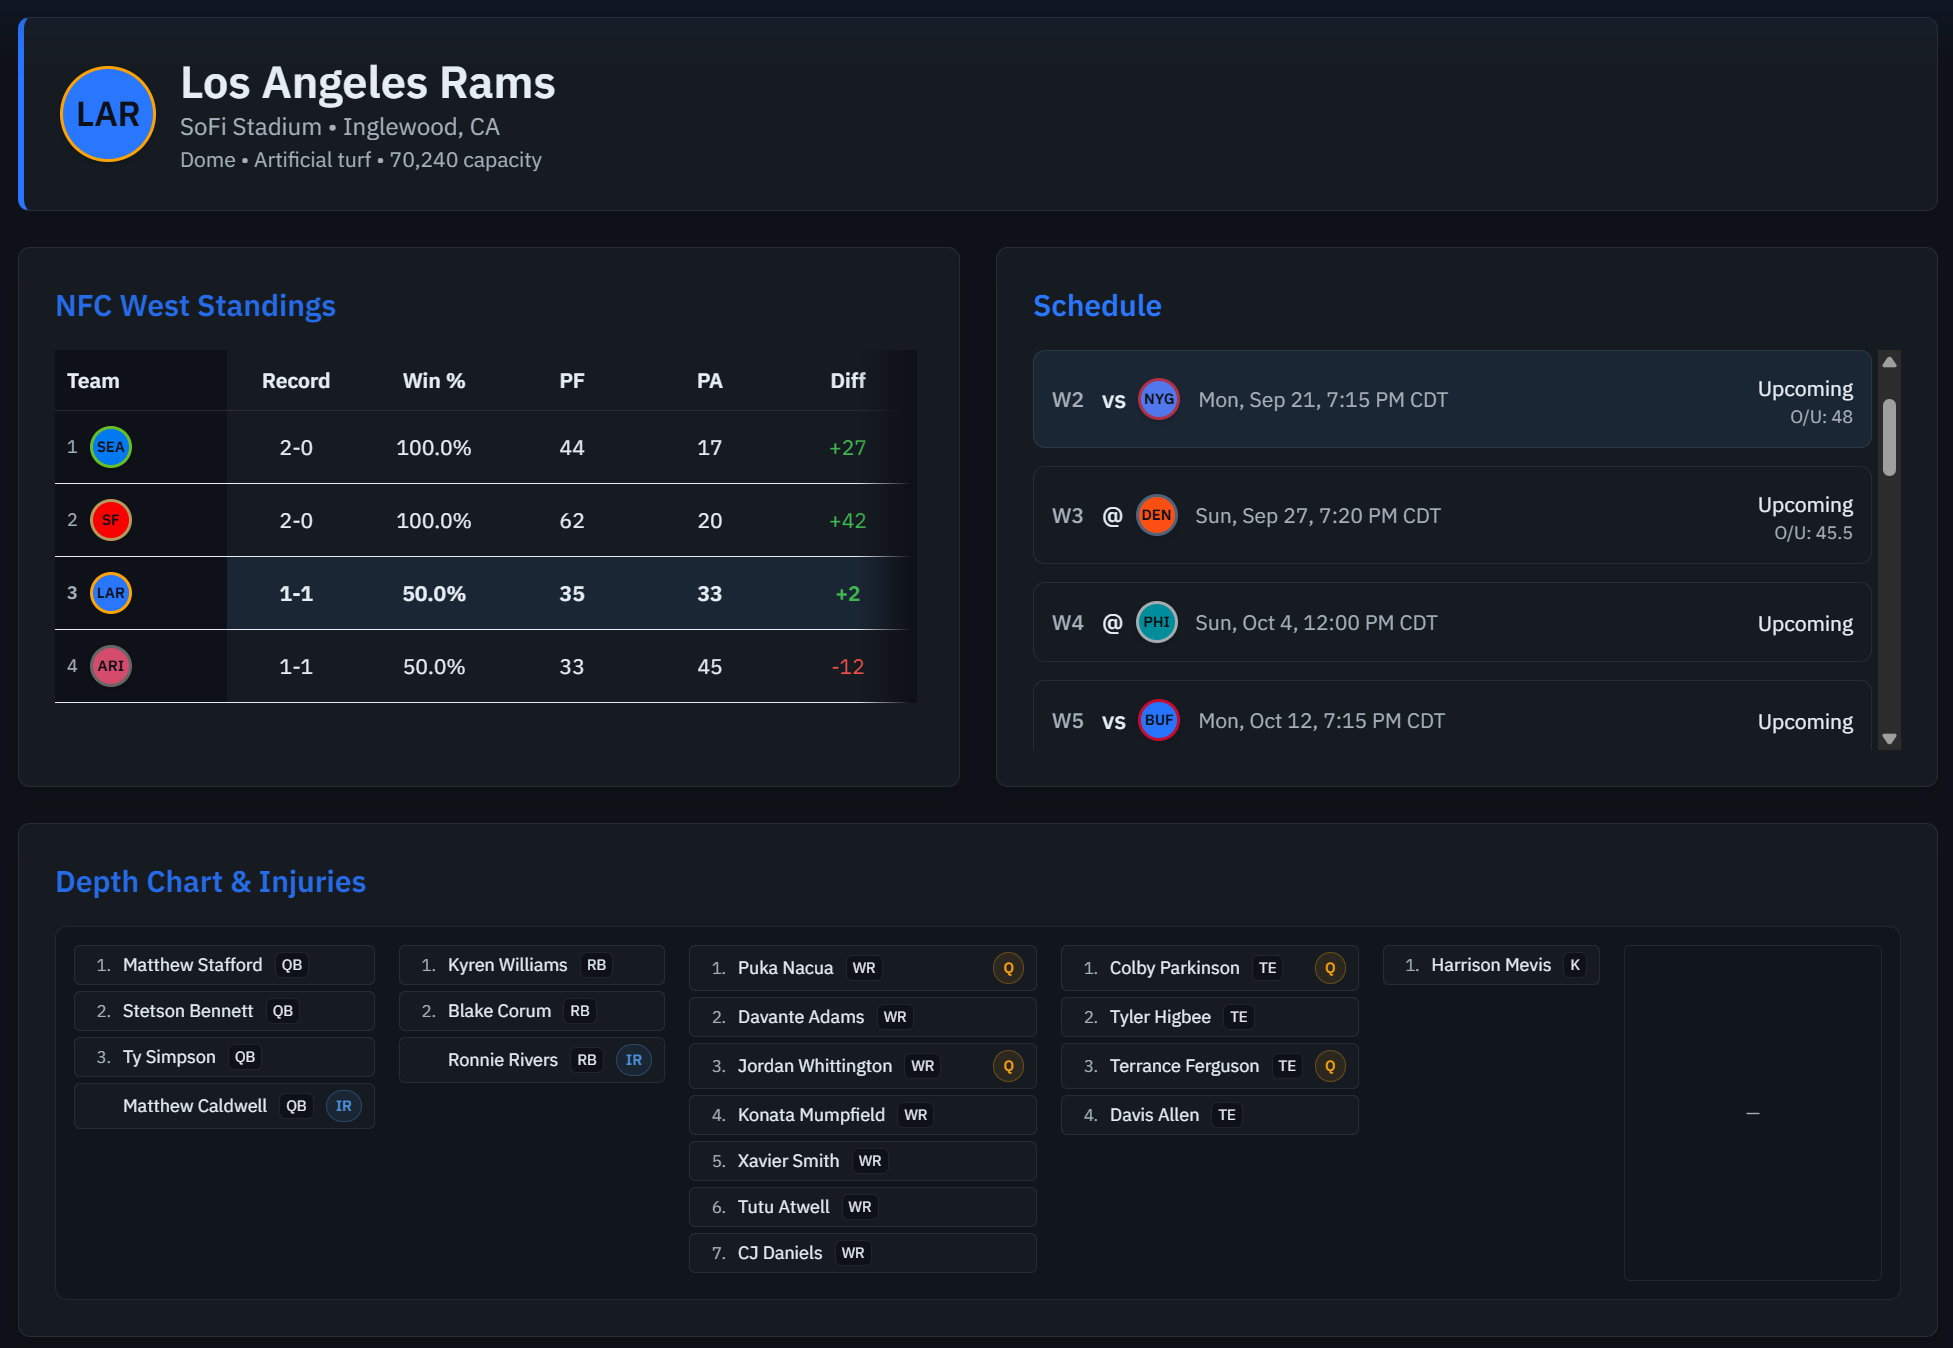The image size is (1953, 1348).
Task: Select Matthew Stafford in depth chart
Action: coord(224,965)
